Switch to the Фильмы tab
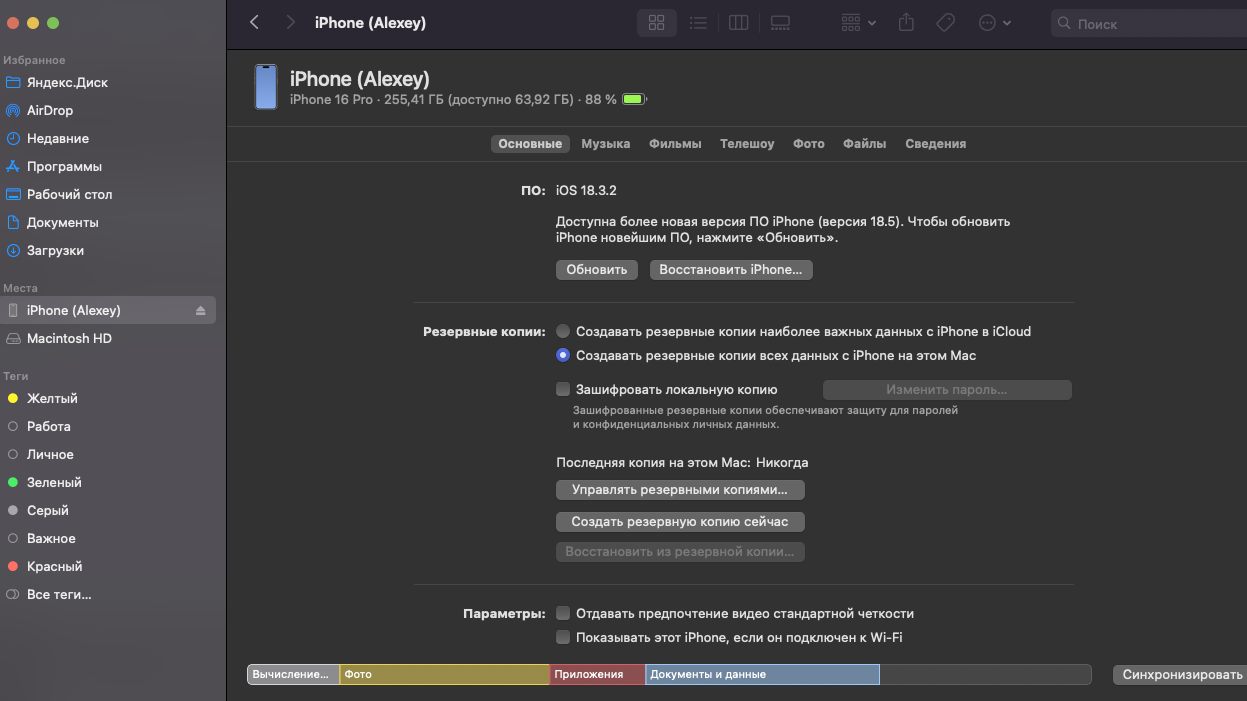Viewport: 1247px width, 701px height. pos(675,144)
